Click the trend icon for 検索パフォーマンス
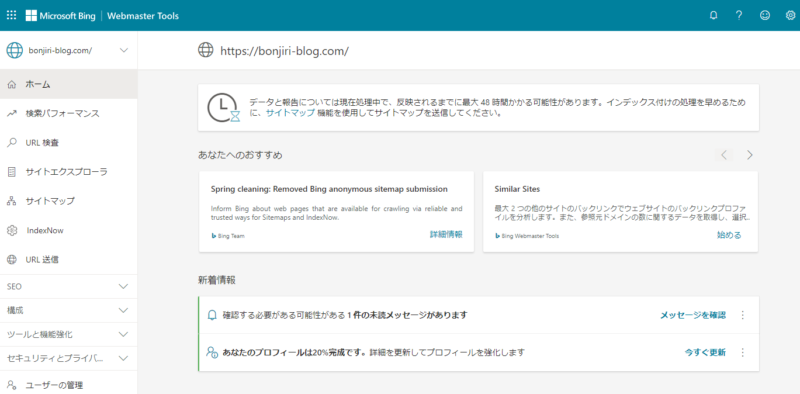The image size is (800, 394). 12,114
